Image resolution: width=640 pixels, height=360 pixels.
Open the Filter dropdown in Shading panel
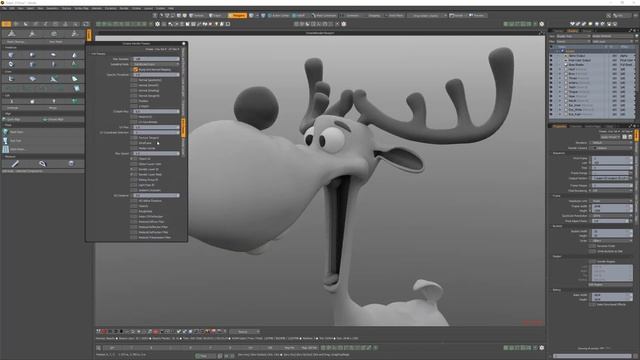[573, 41]
